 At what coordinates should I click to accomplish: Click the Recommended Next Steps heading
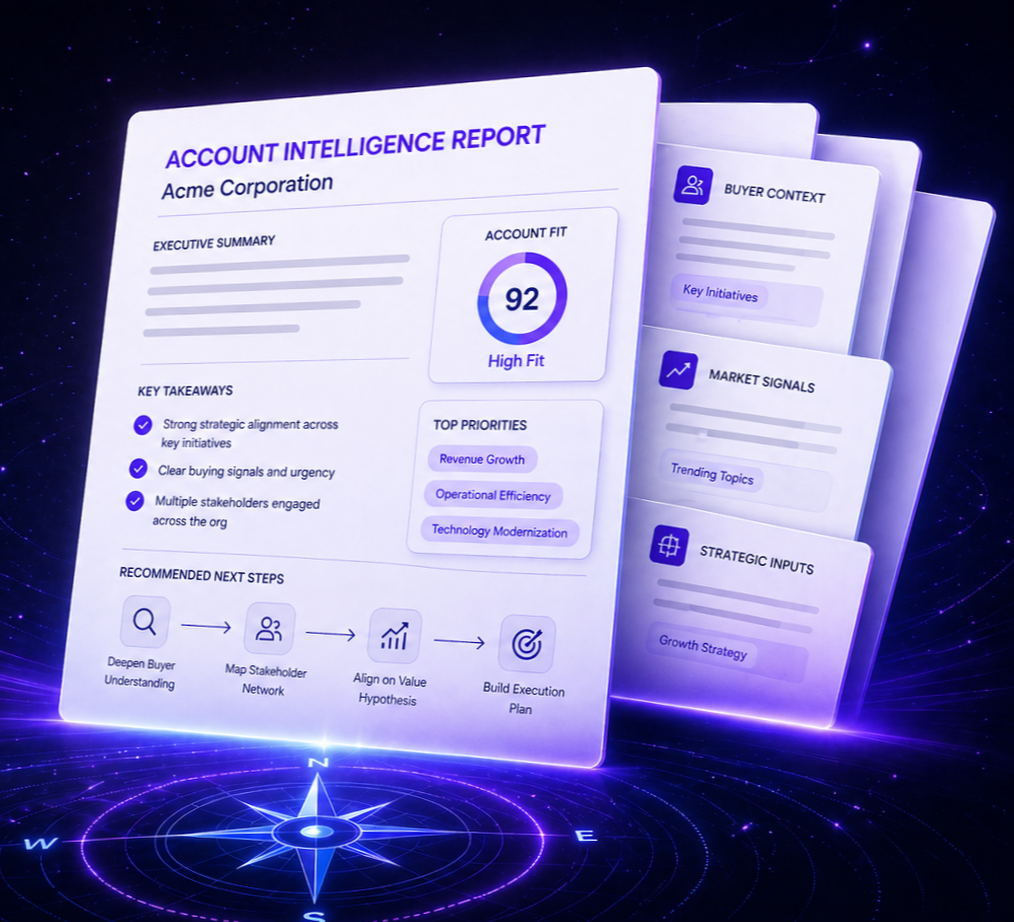[x=202, y=575]
